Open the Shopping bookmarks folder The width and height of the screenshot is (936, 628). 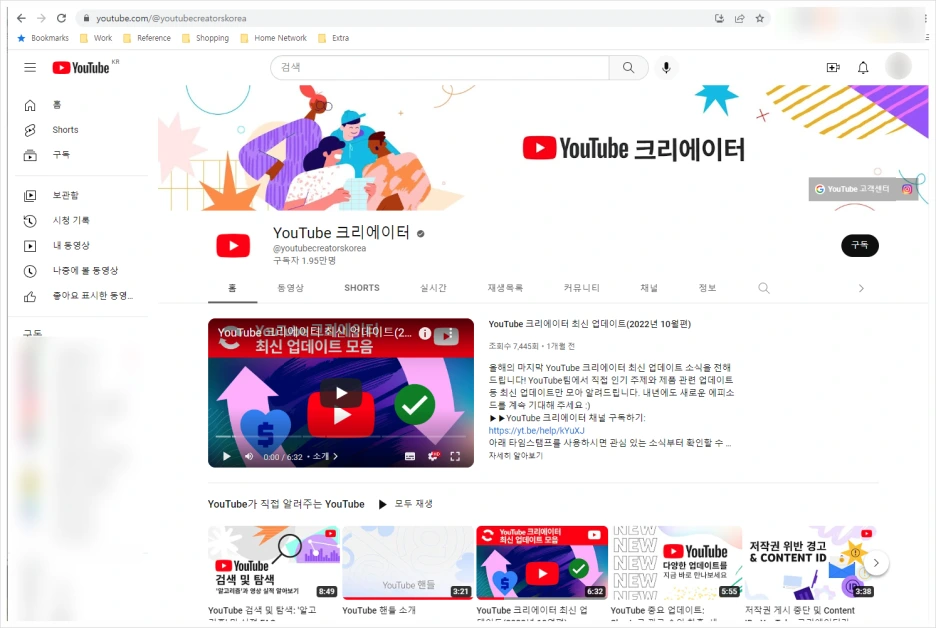206,38
